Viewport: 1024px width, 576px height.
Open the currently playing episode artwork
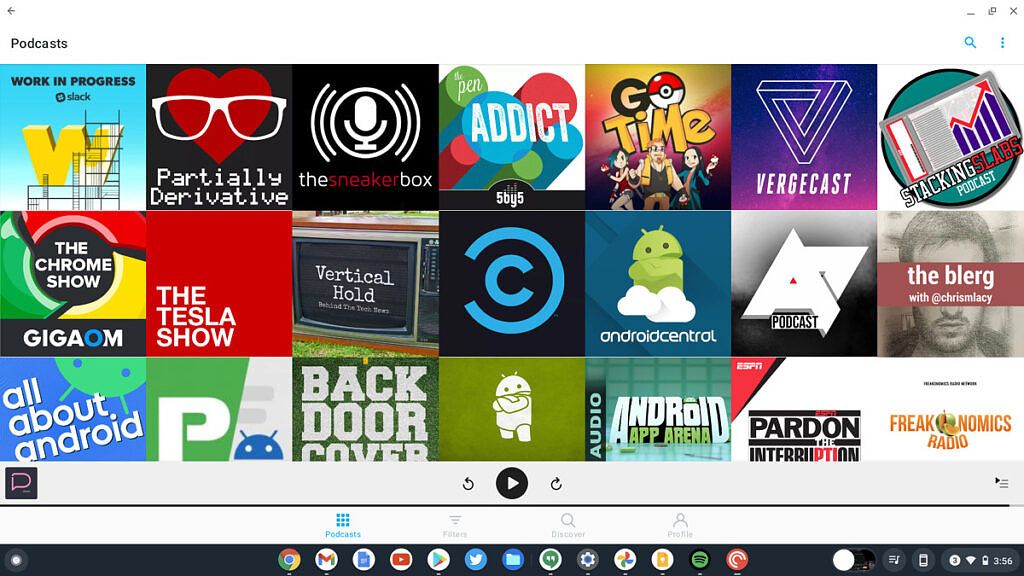coord(21,483)
